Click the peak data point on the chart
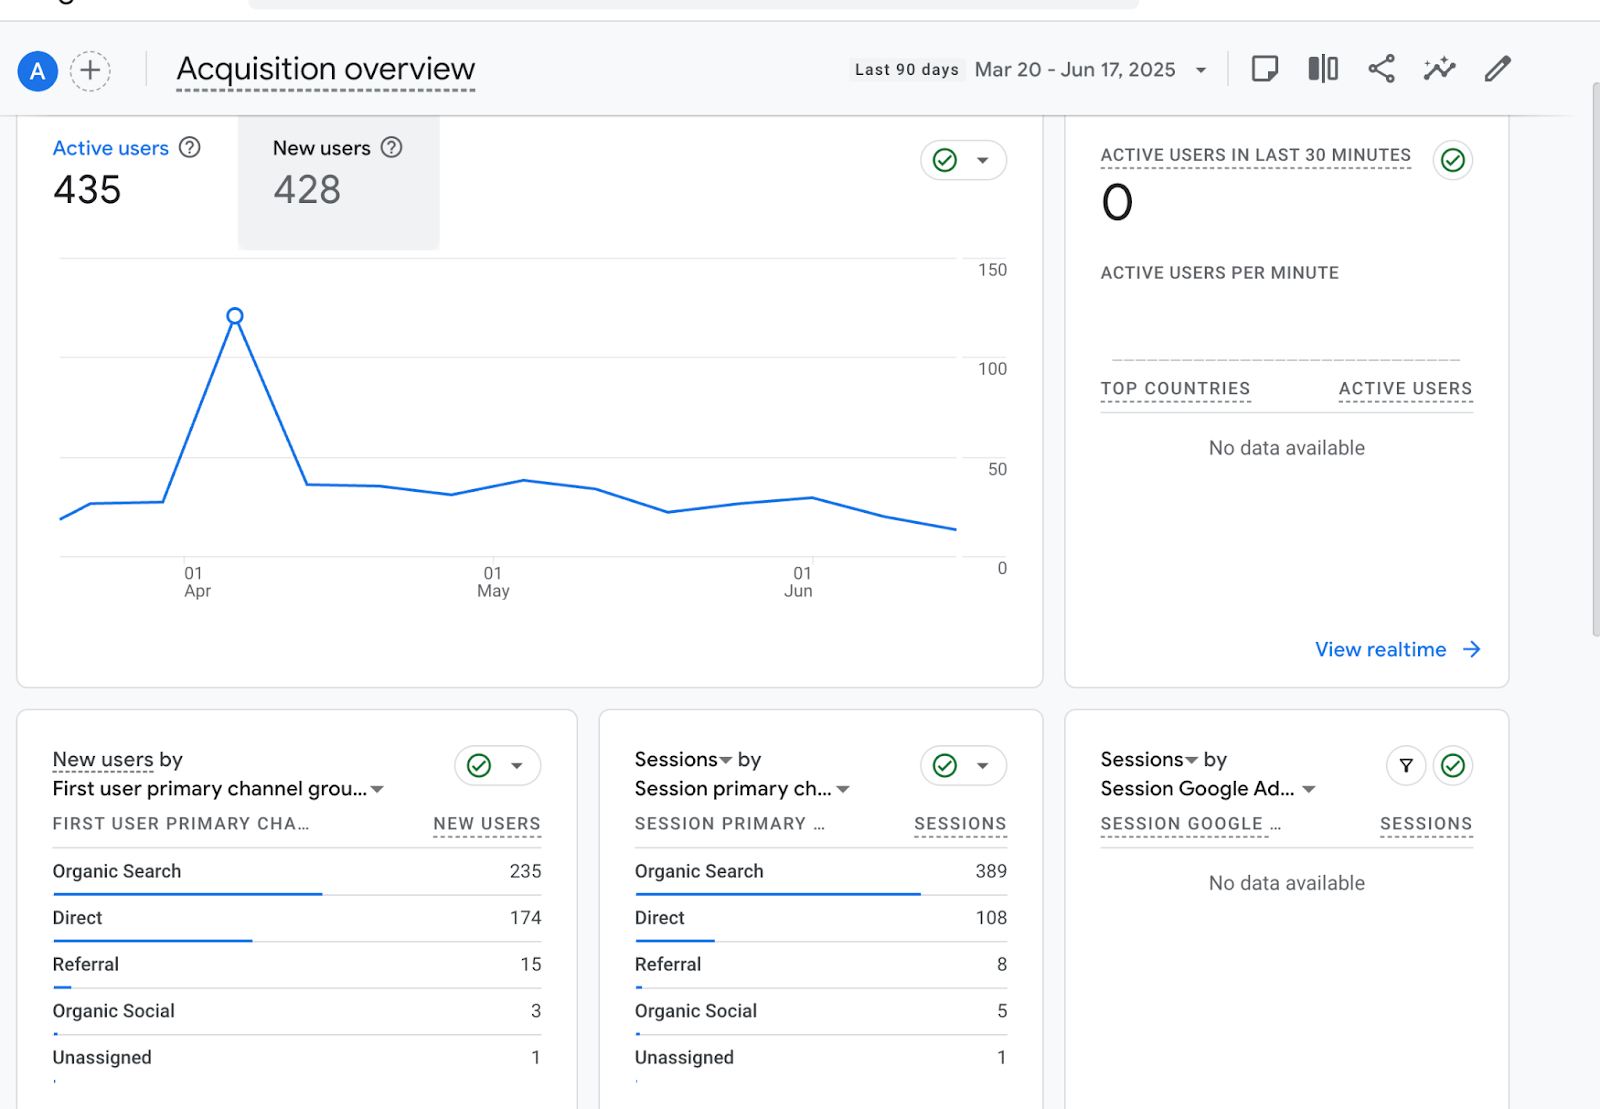 235,315
